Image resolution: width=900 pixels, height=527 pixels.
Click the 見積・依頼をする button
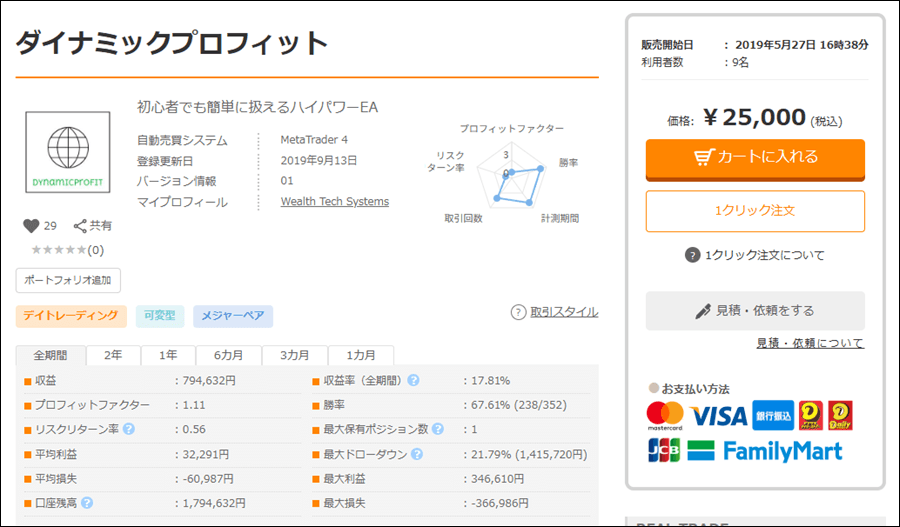pyautogui.click(x=755, y=311)
